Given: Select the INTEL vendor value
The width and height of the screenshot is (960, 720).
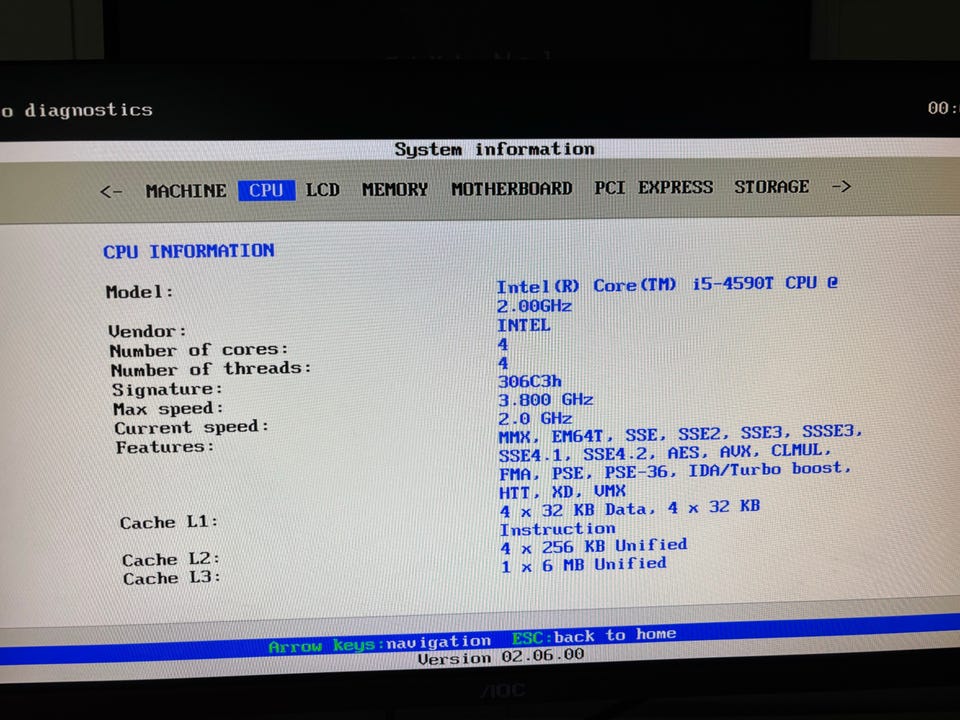Looking at the screenshot, I should pyautogui.click(x=523, y=325).
